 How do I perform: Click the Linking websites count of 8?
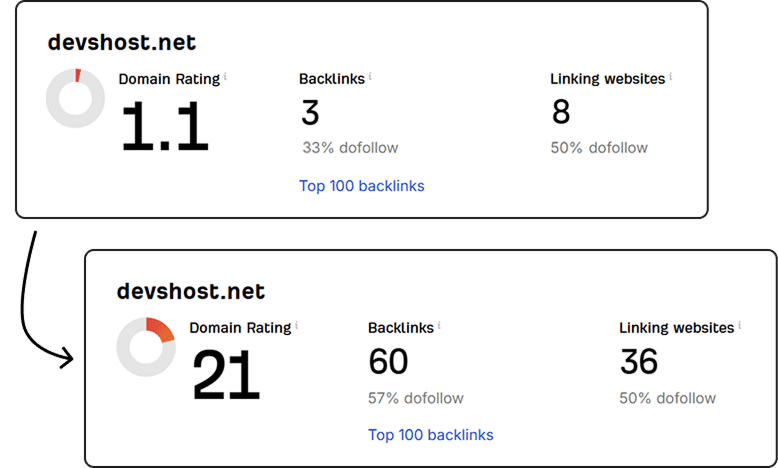click(x=561, y=113)
